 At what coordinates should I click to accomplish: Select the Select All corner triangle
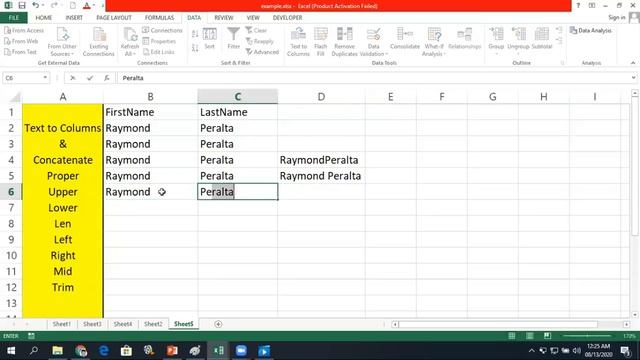pos(15,97)
